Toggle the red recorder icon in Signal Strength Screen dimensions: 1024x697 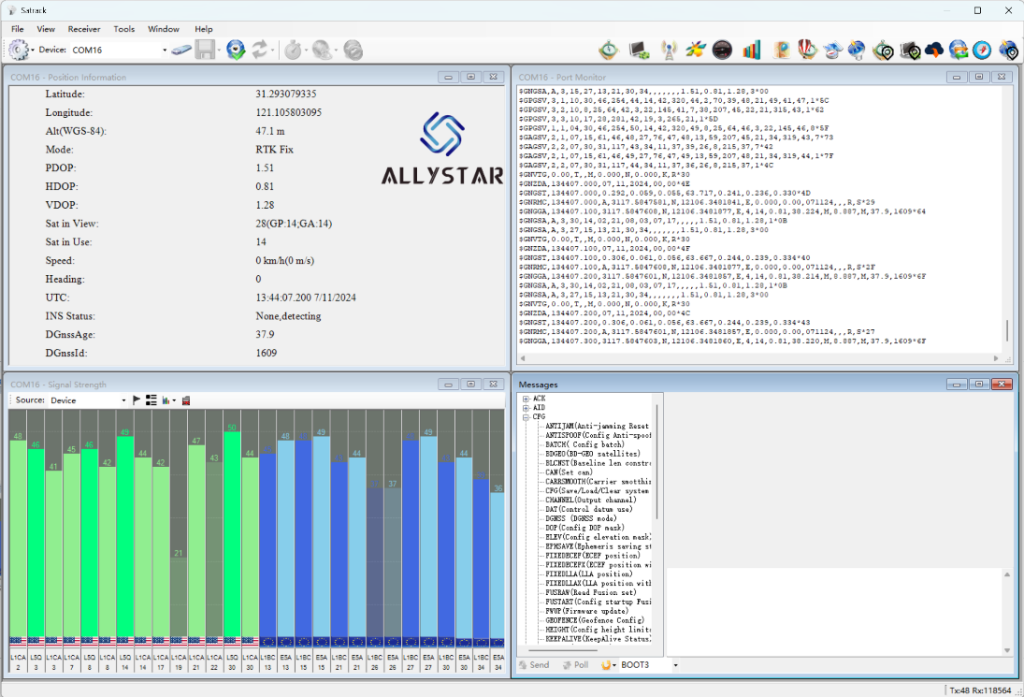pyautogui.click(x=186, y=400)
